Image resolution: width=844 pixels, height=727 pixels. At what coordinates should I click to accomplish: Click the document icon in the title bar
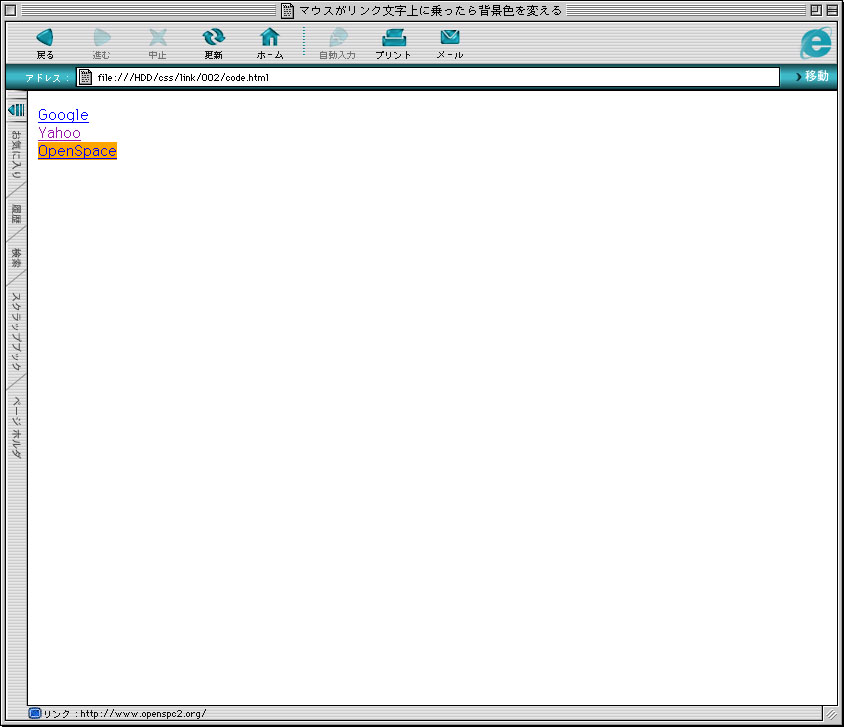(287, 10)
